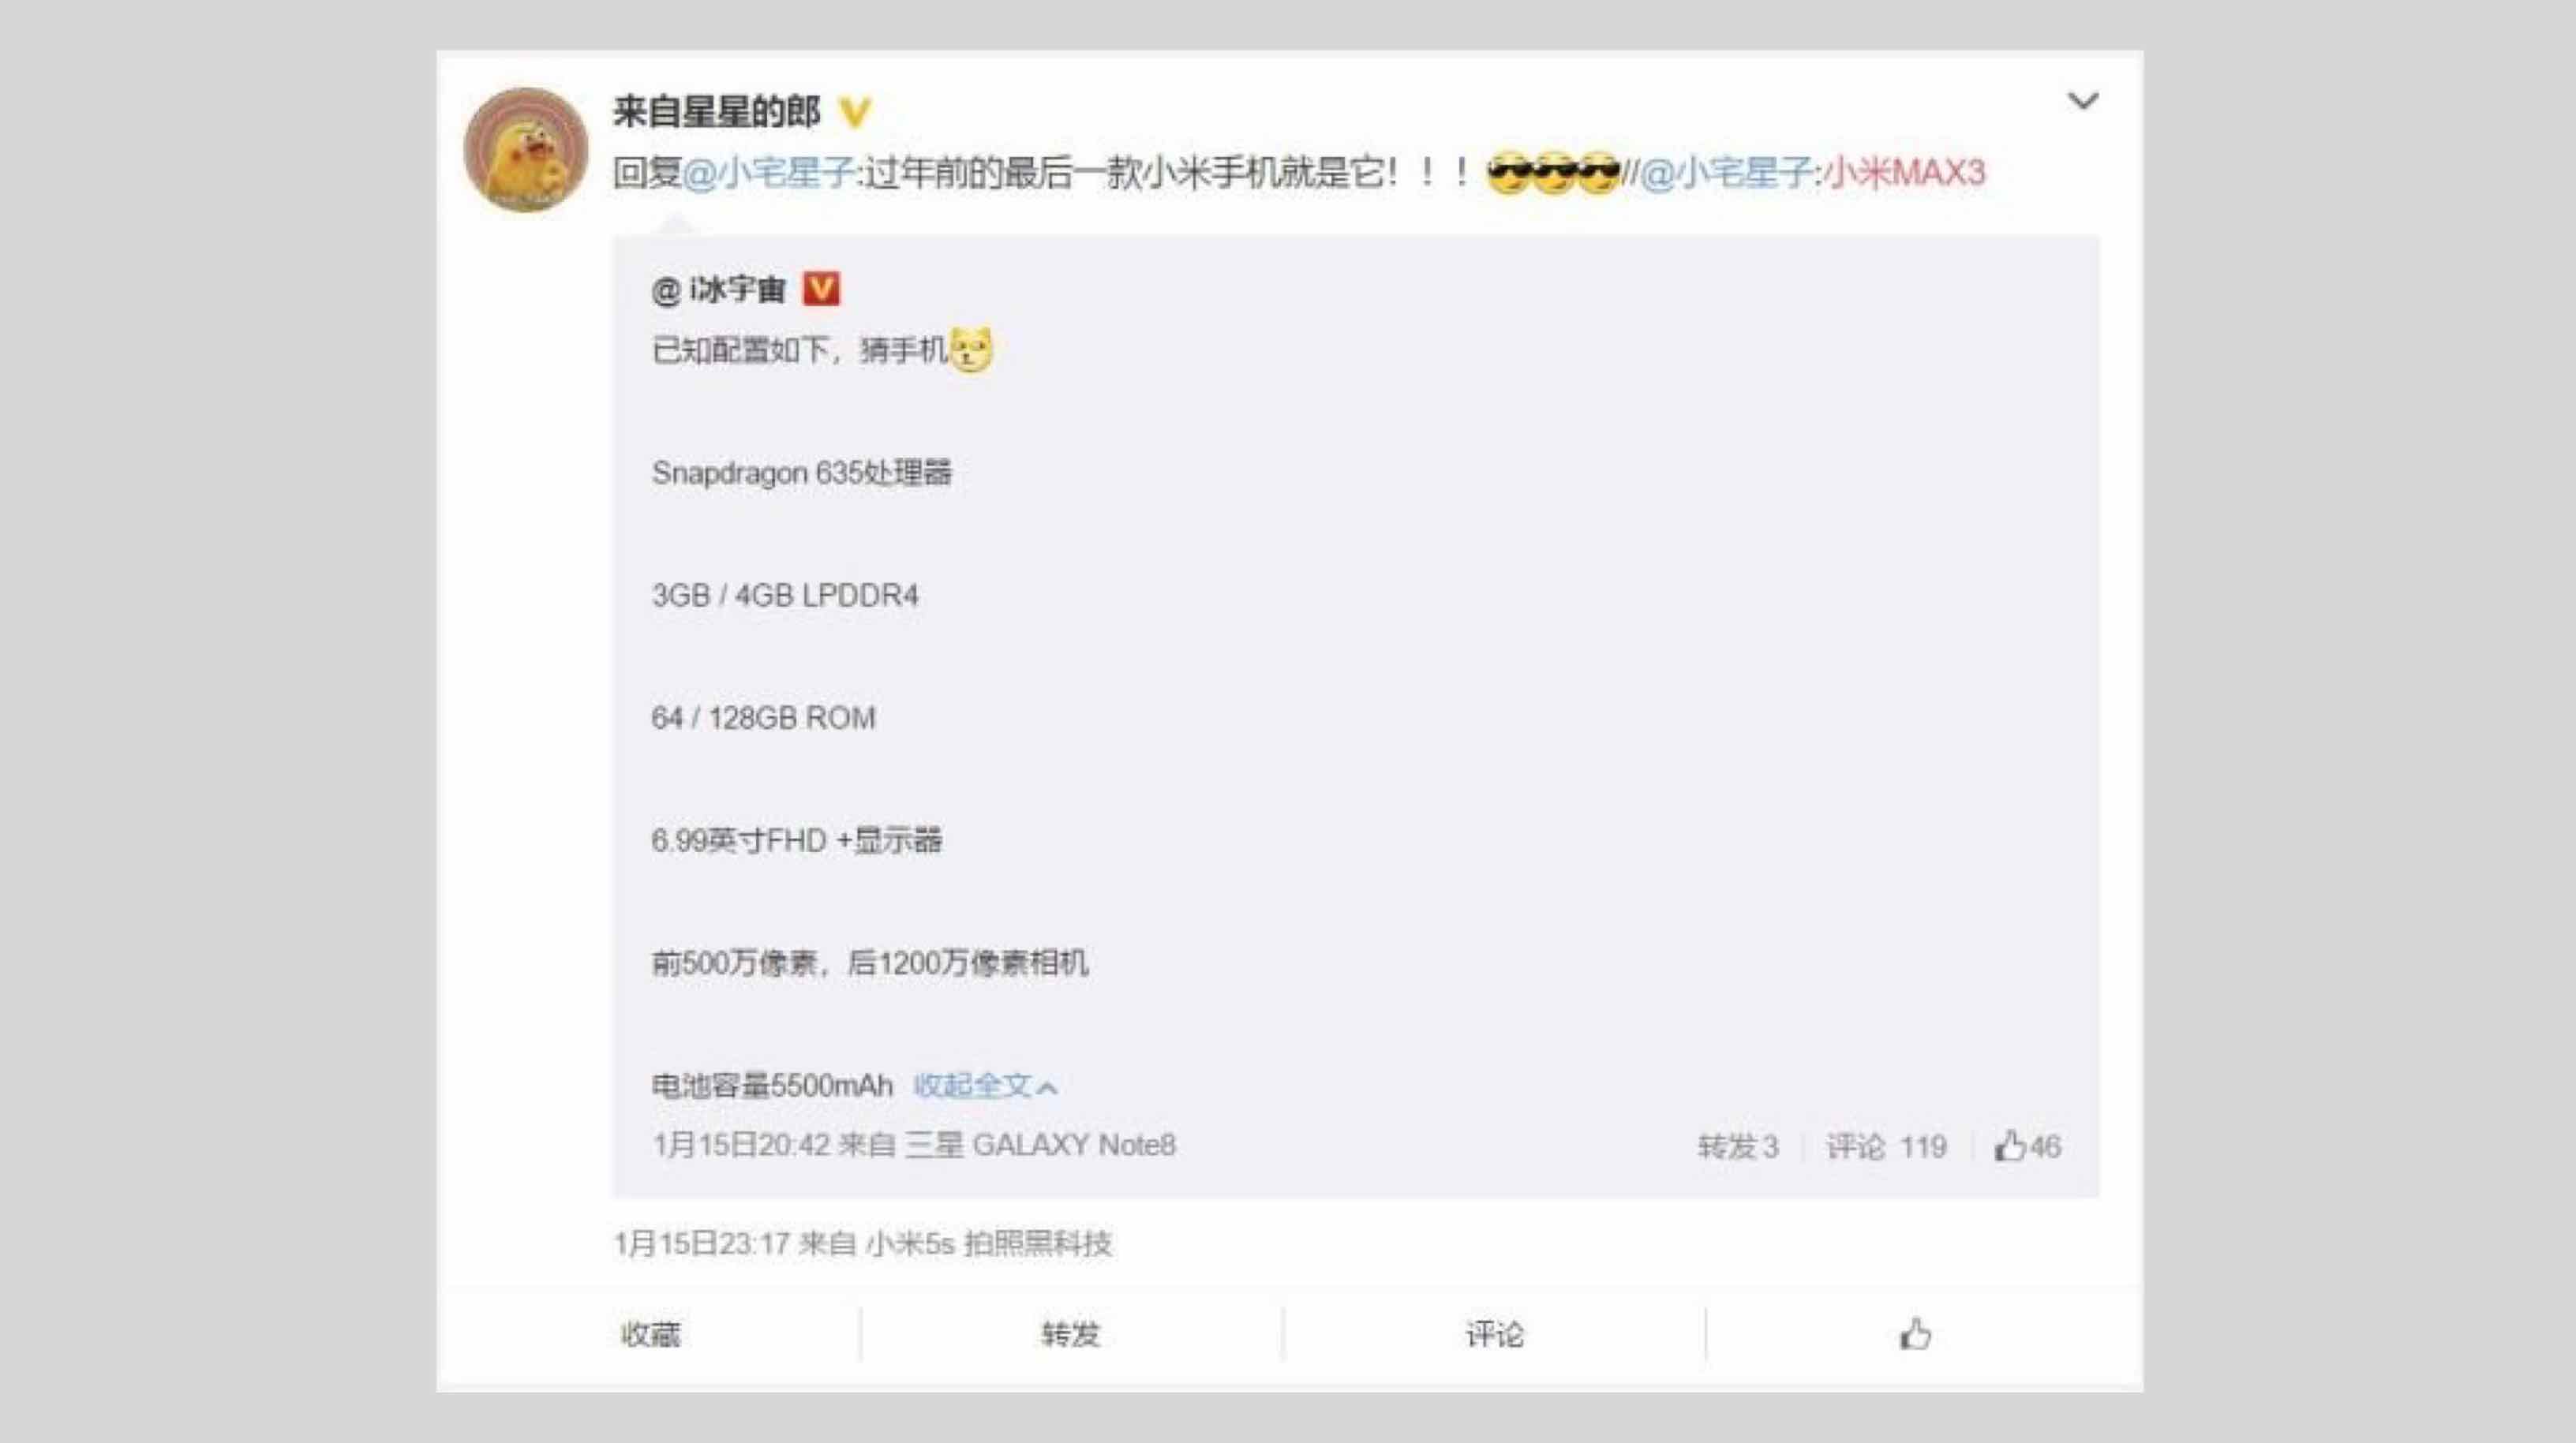Viewport: 2576px width, 1443px height.
Task: Expand the post options chevron menu
Action: [x=2083, y=101]
